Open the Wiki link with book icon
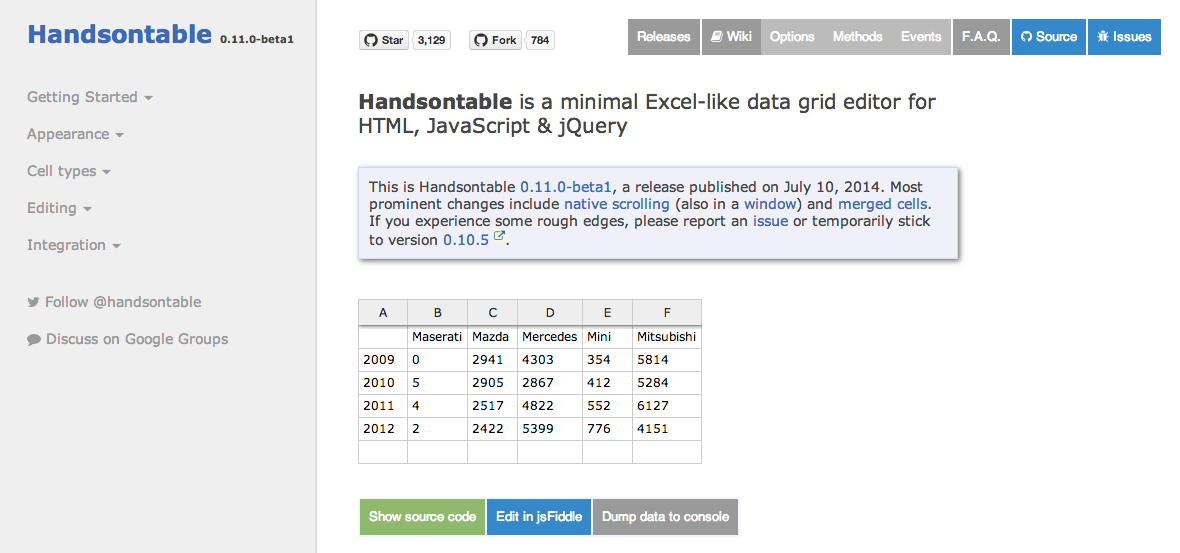This screenshot has height=553, width=1180. 731,37
